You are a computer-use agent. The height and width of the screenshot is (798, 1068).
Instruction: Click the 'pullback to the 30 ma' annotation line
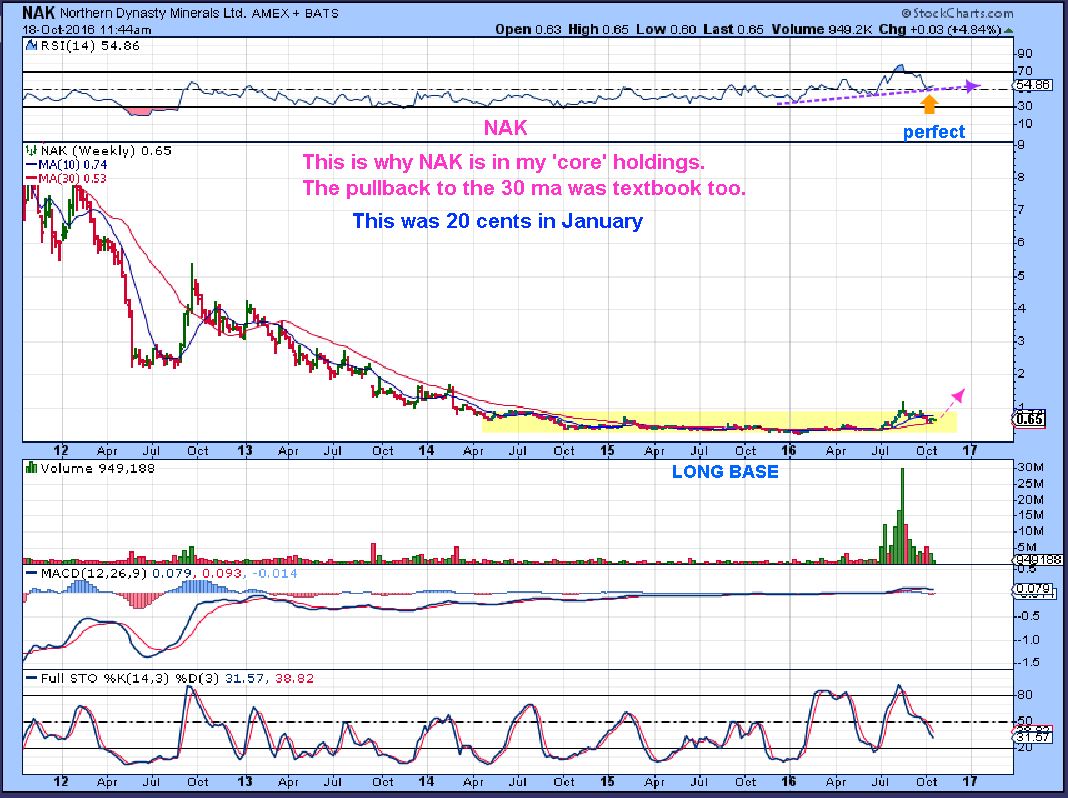pyautogui.click(x=524, y=188)
